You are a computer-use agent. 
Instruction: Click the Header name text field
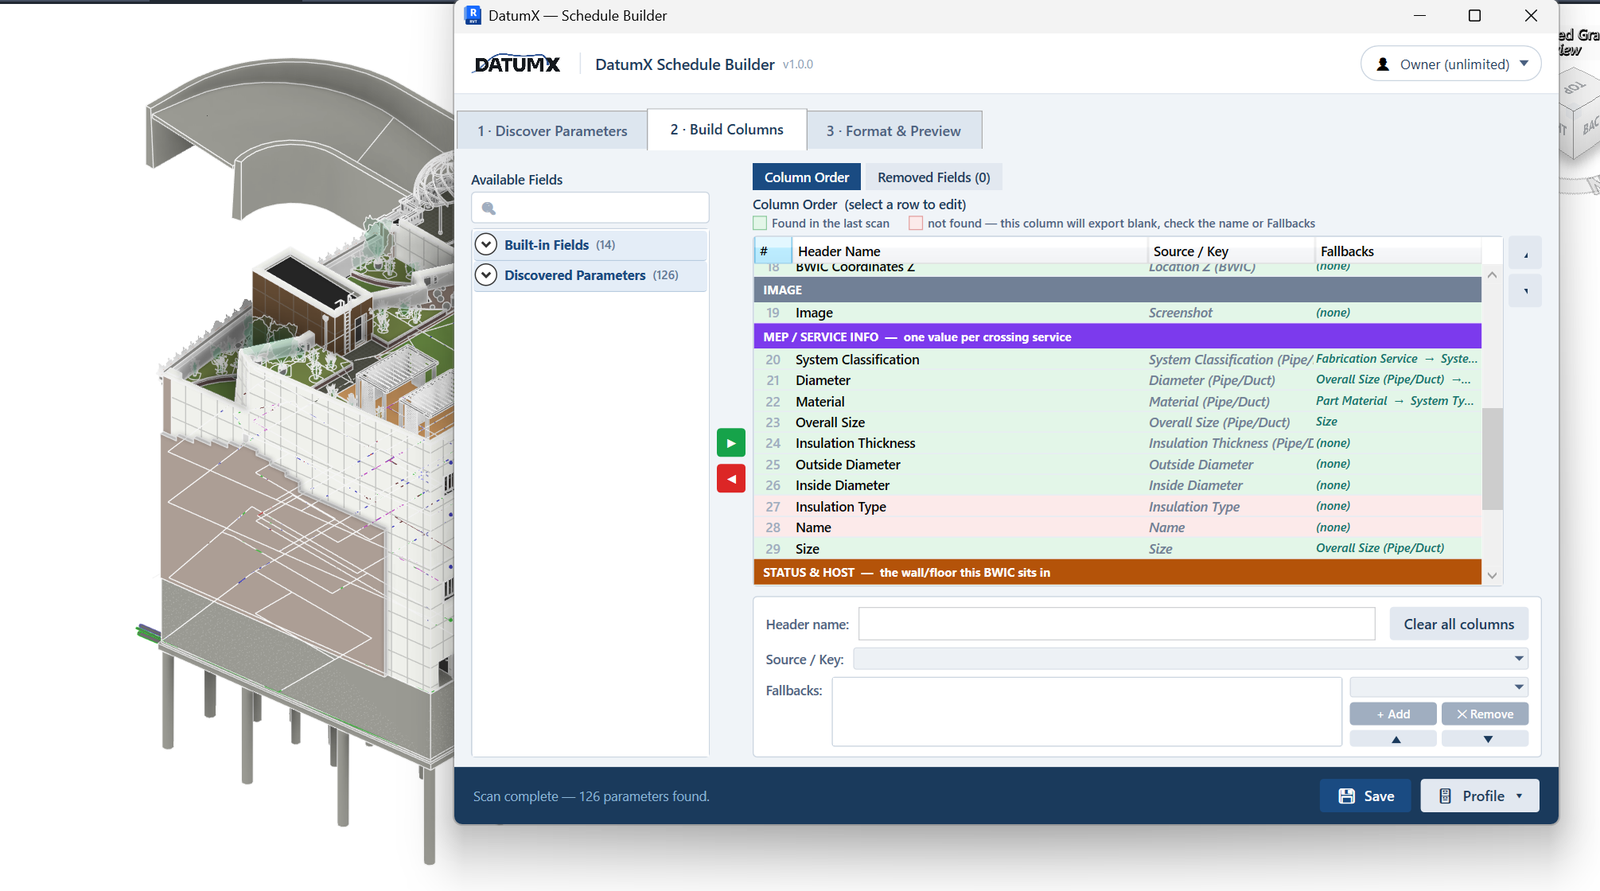[1117, 624]
